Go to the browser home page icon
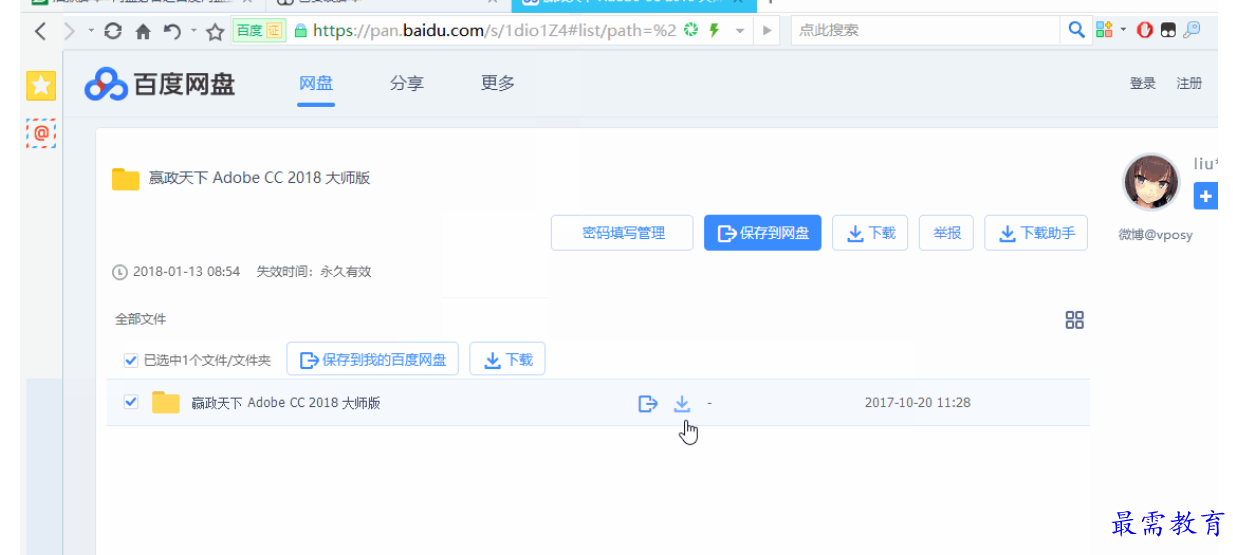This screenshot has width=1233, height=555. [143, 31]
